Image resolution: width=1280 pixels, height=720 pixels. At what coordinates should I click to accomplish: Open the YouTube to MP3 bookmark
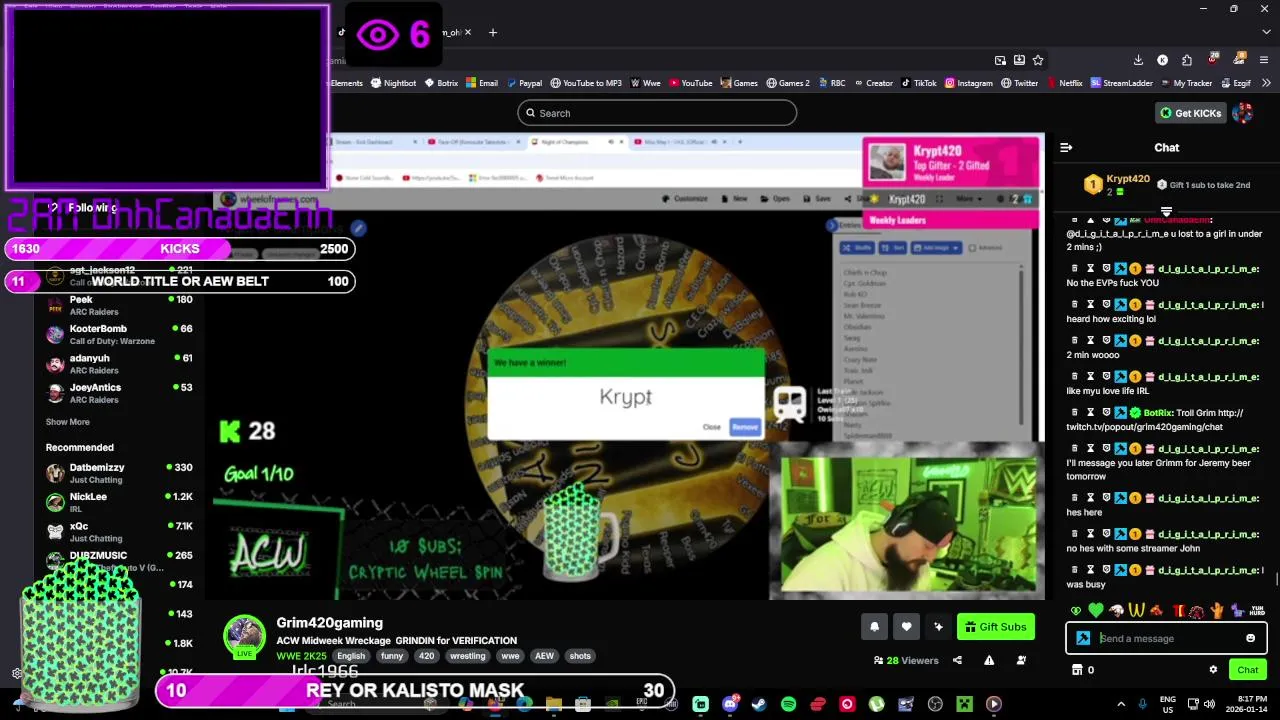585,83
